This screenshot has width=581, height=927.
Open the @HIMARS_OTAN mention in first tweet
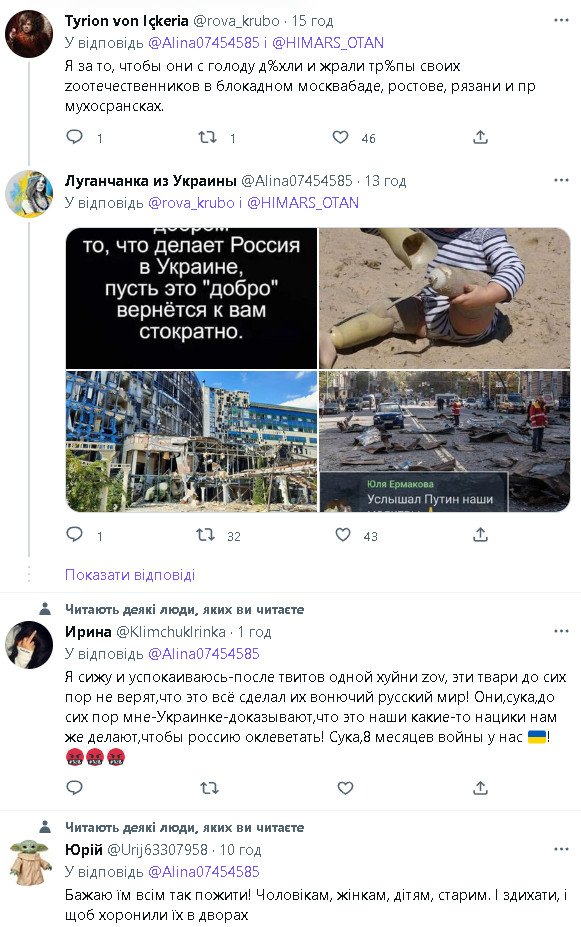pyautogui.click(x=328, y=43)
